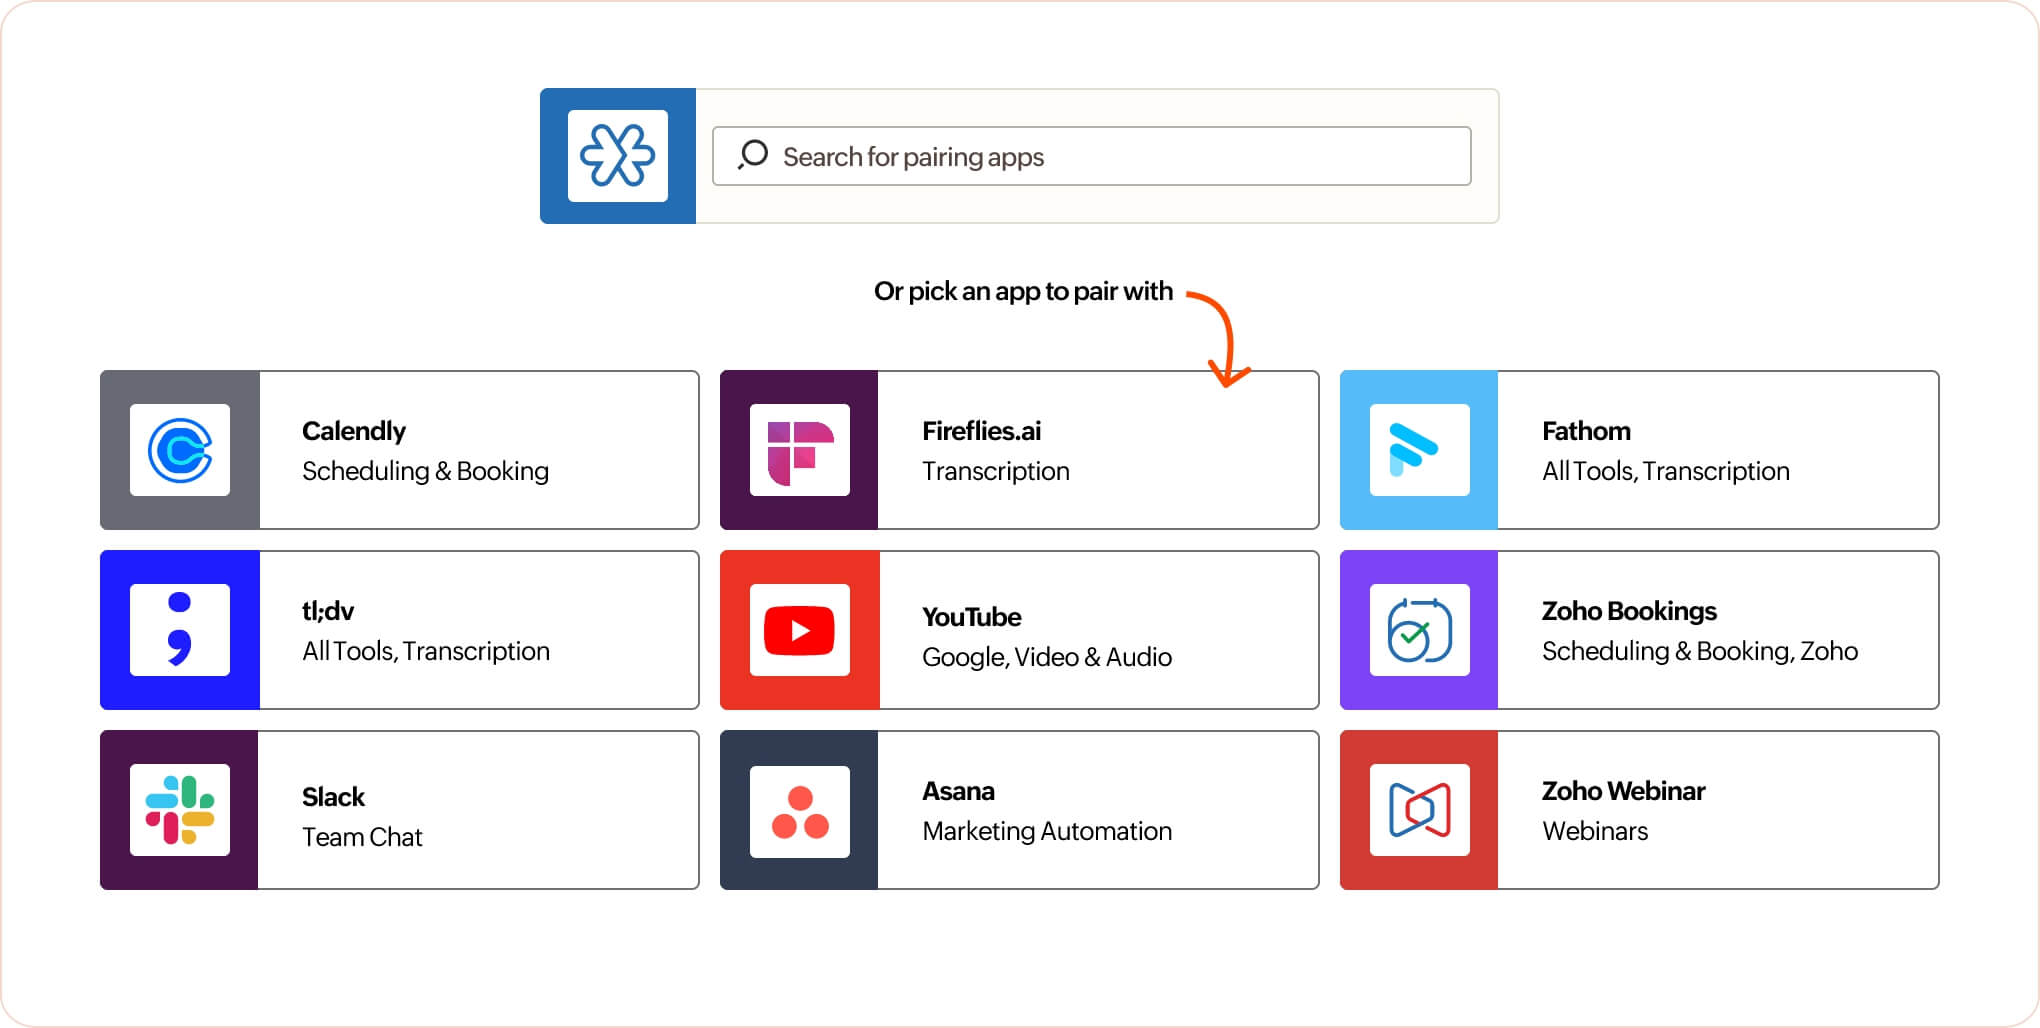Image resolution: width=2040 pixels, height=1028 pixels.
Task: Click the Slack logo icon
Action: pos(180,810)
